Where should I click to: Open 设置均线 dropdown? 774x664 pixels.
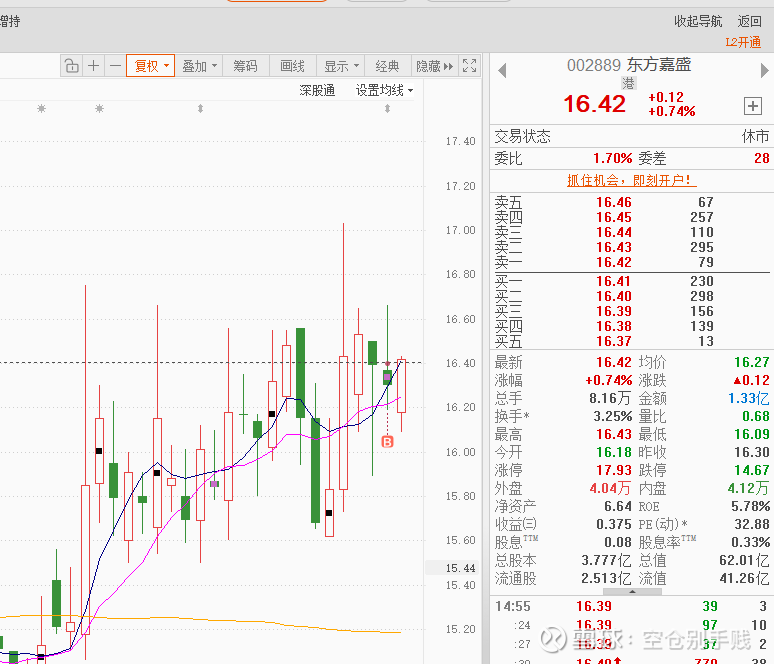coord(384,90)
